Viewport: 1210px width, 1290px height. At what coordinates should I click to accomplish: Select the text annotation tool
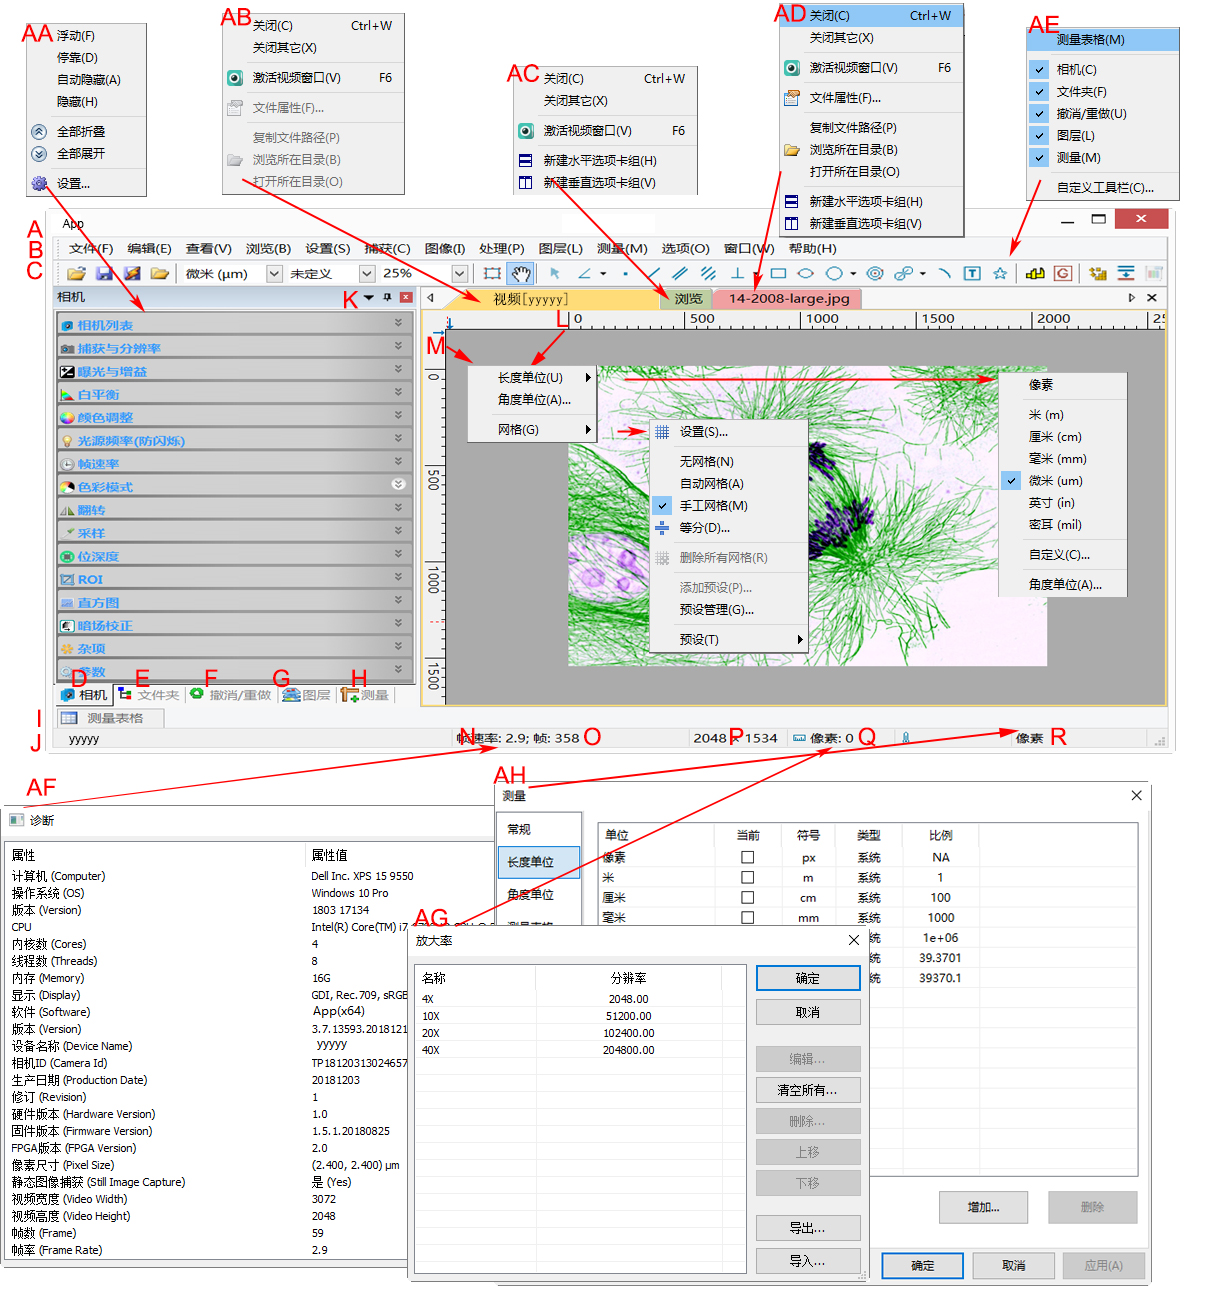[x=972, y=273]
